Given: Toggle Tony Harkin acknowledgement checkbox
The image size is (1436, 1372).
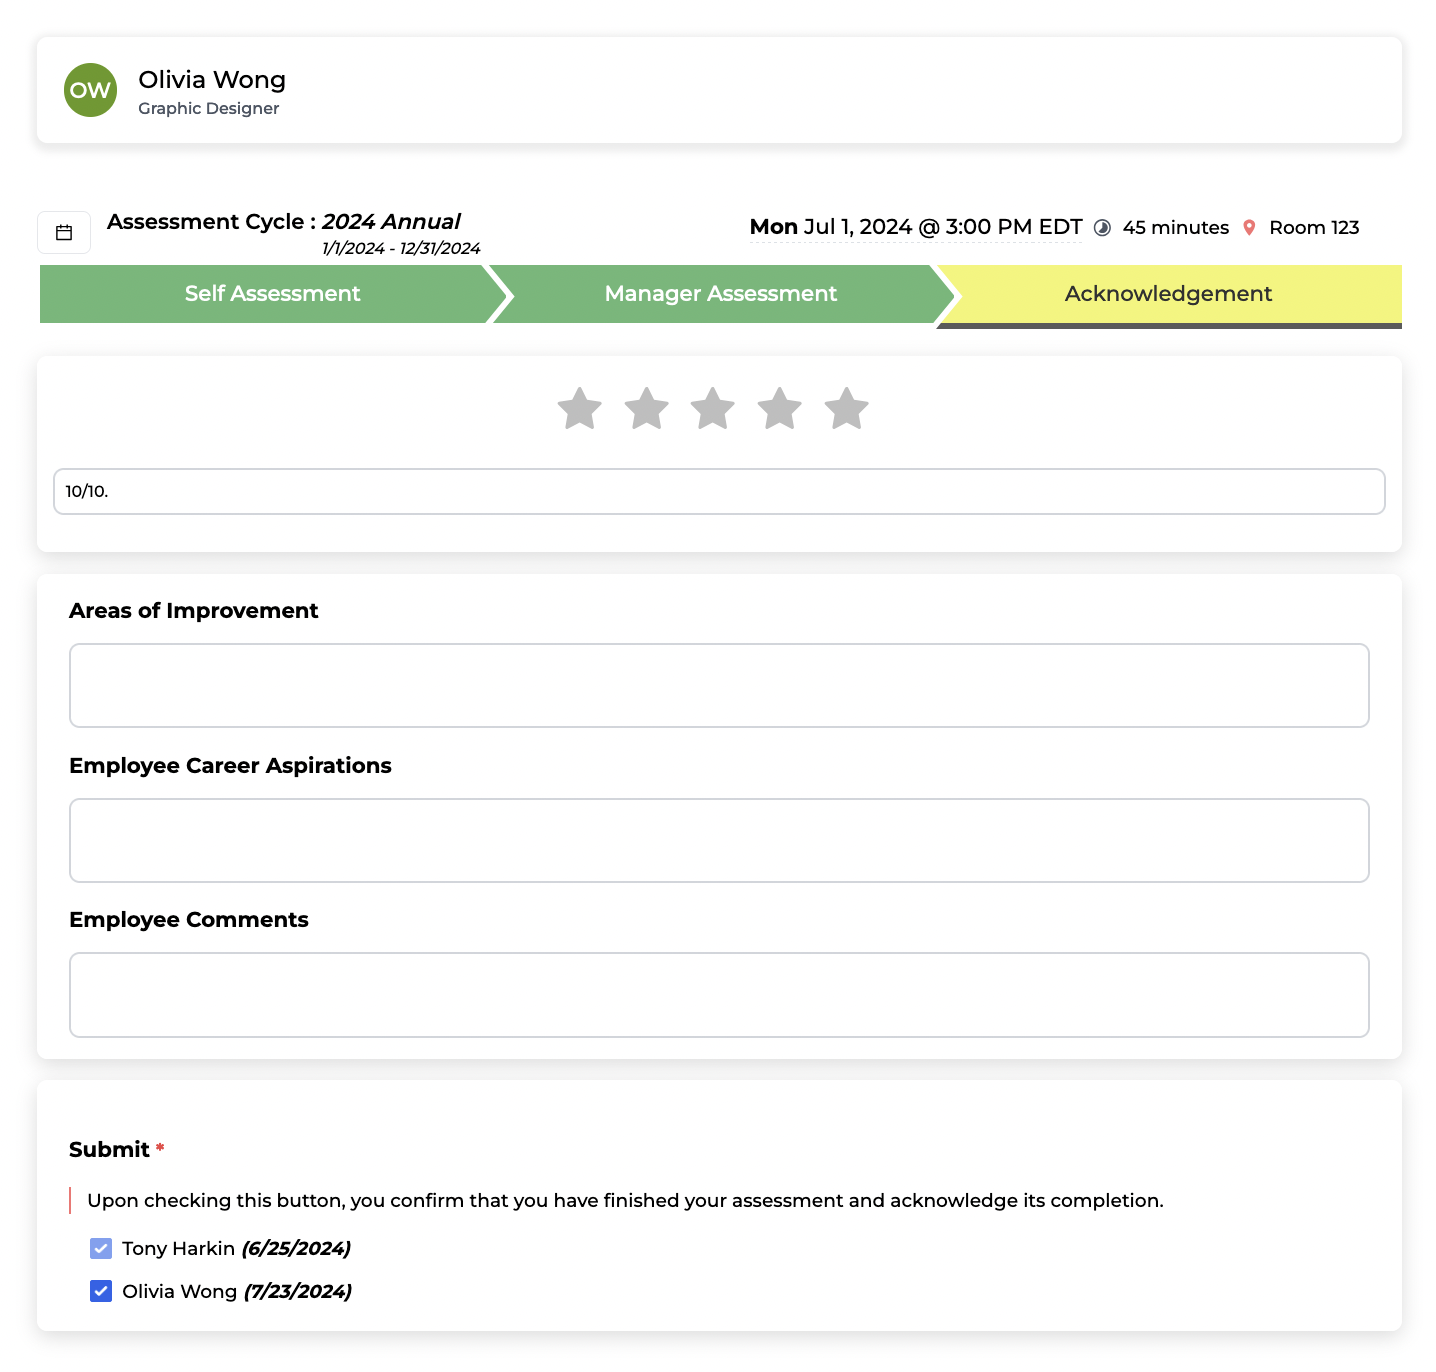Looking at the screenshot, I should point(101,1248).
